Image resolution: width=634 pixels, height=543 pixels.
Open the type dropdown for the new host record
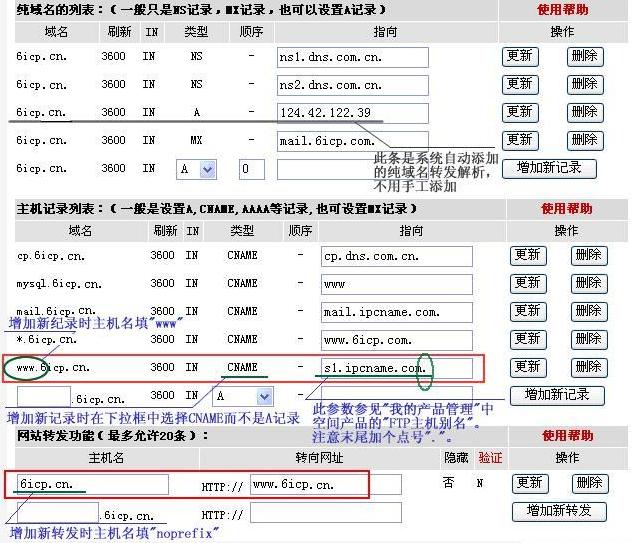tap(243, 396)
